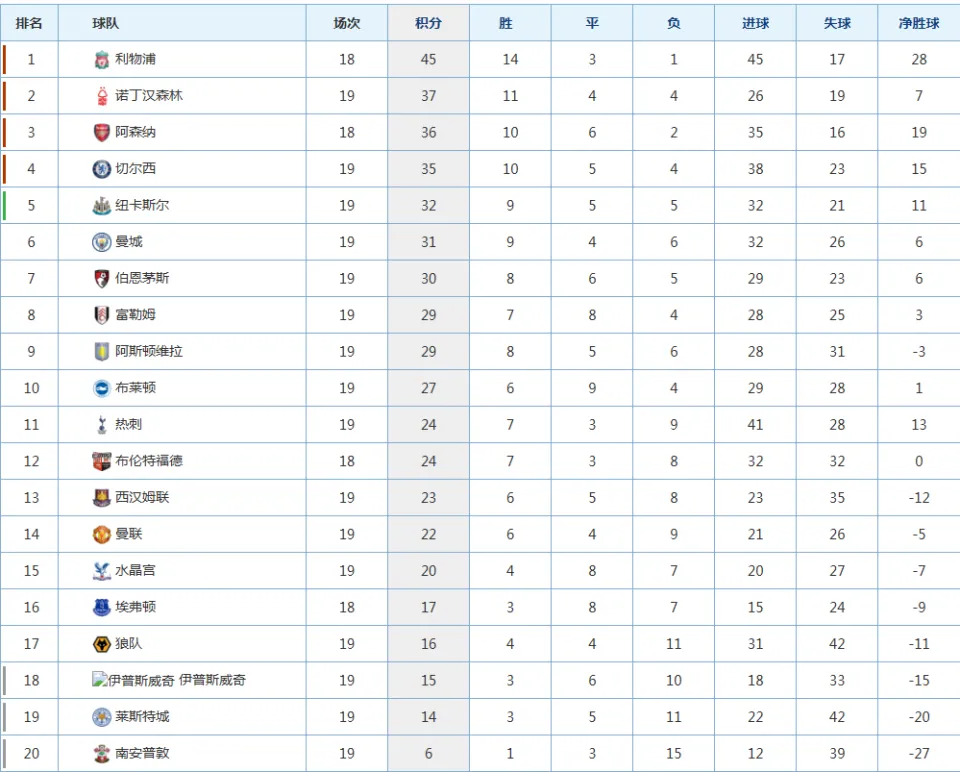
Task: Click the Arsenal badge icon
Action: [102, 132]
